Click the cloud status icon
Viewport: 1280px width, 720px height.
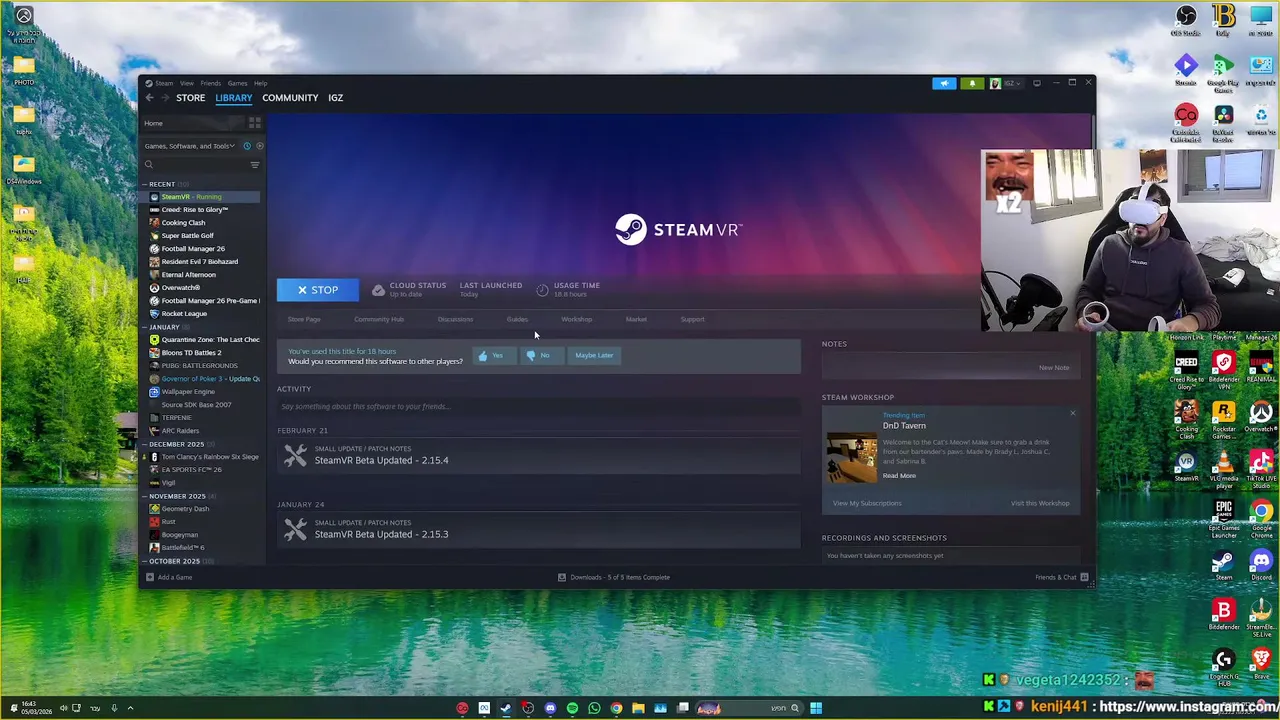click(378, 290)
